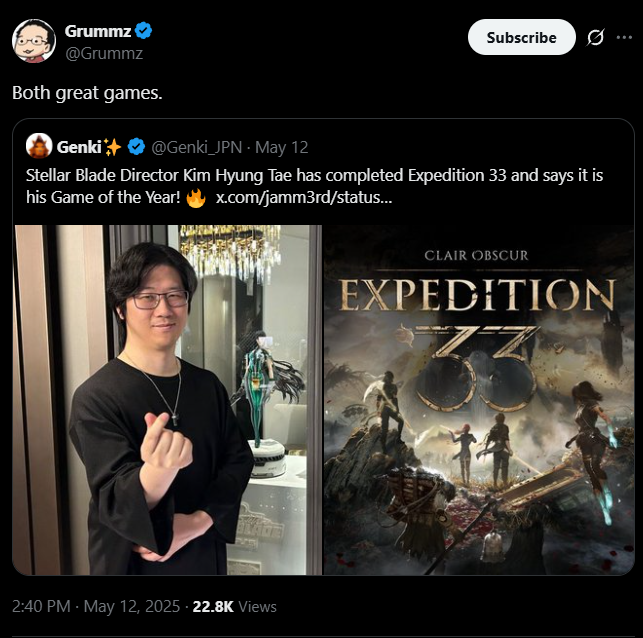Open the @Grummz handle link
This screenshot has height=638, width=643.
(x=104, y=54)
